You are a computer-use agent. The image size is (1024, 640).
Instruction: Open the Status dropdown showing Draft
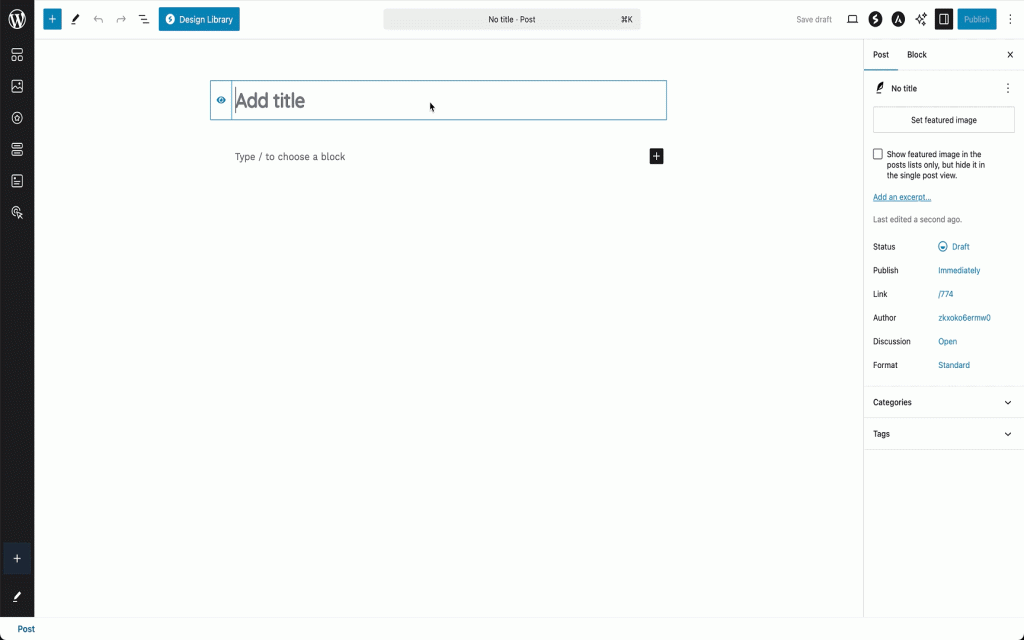[955, 246]
